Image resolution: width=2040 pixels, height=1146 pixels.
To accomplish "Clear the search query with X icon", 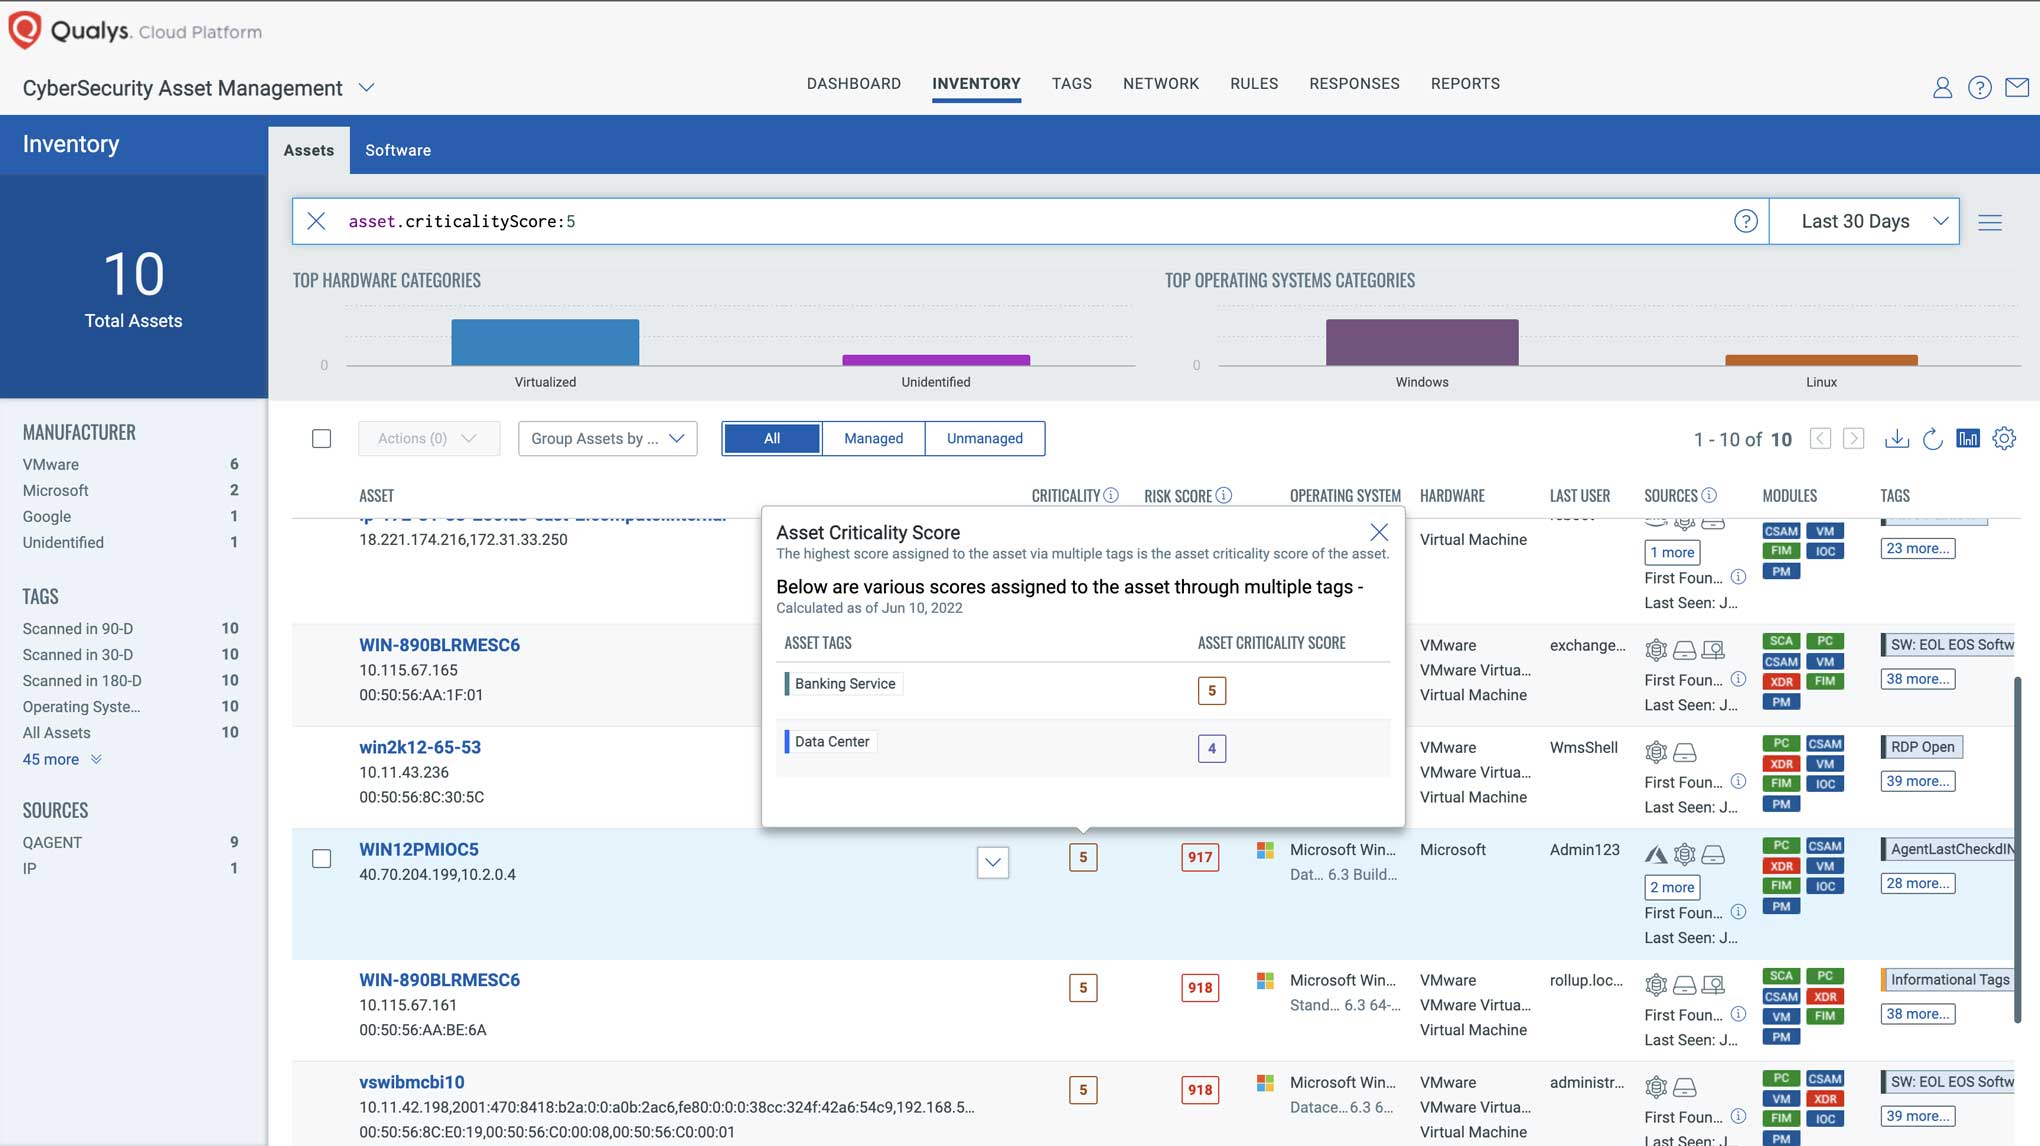I will 316,221.
